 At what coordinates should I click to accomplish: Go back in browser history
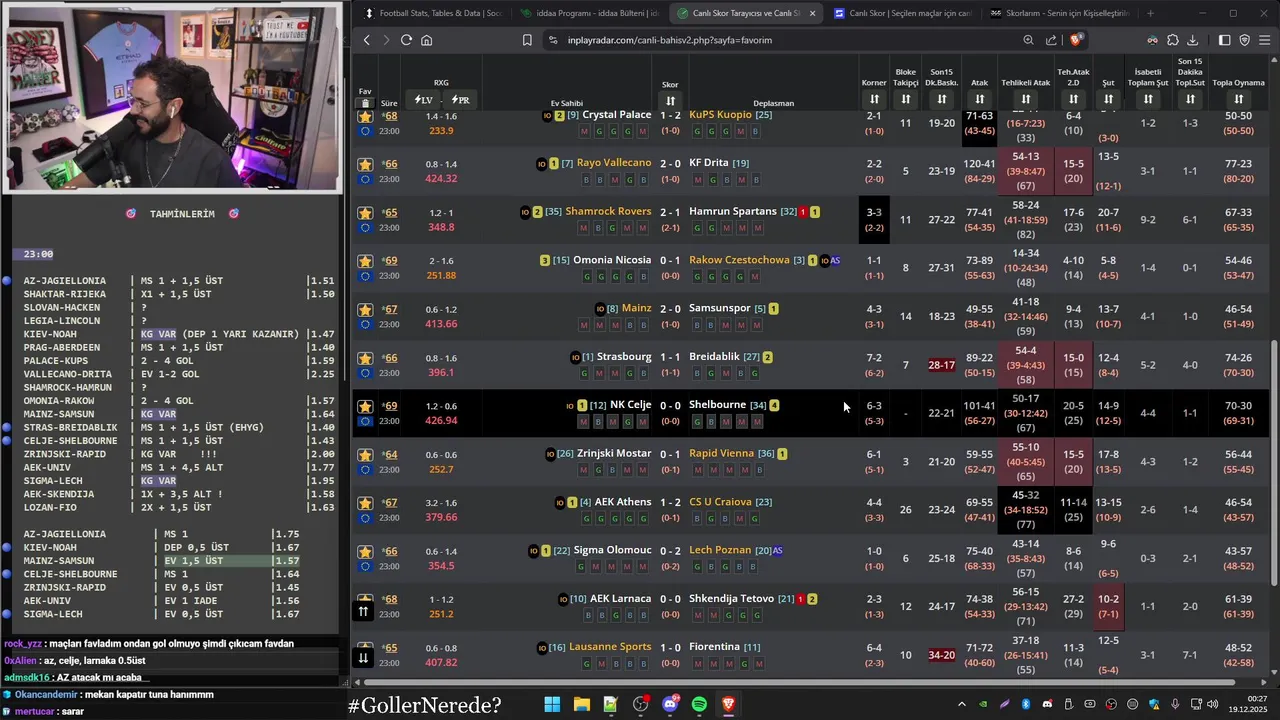coord(367,40)
